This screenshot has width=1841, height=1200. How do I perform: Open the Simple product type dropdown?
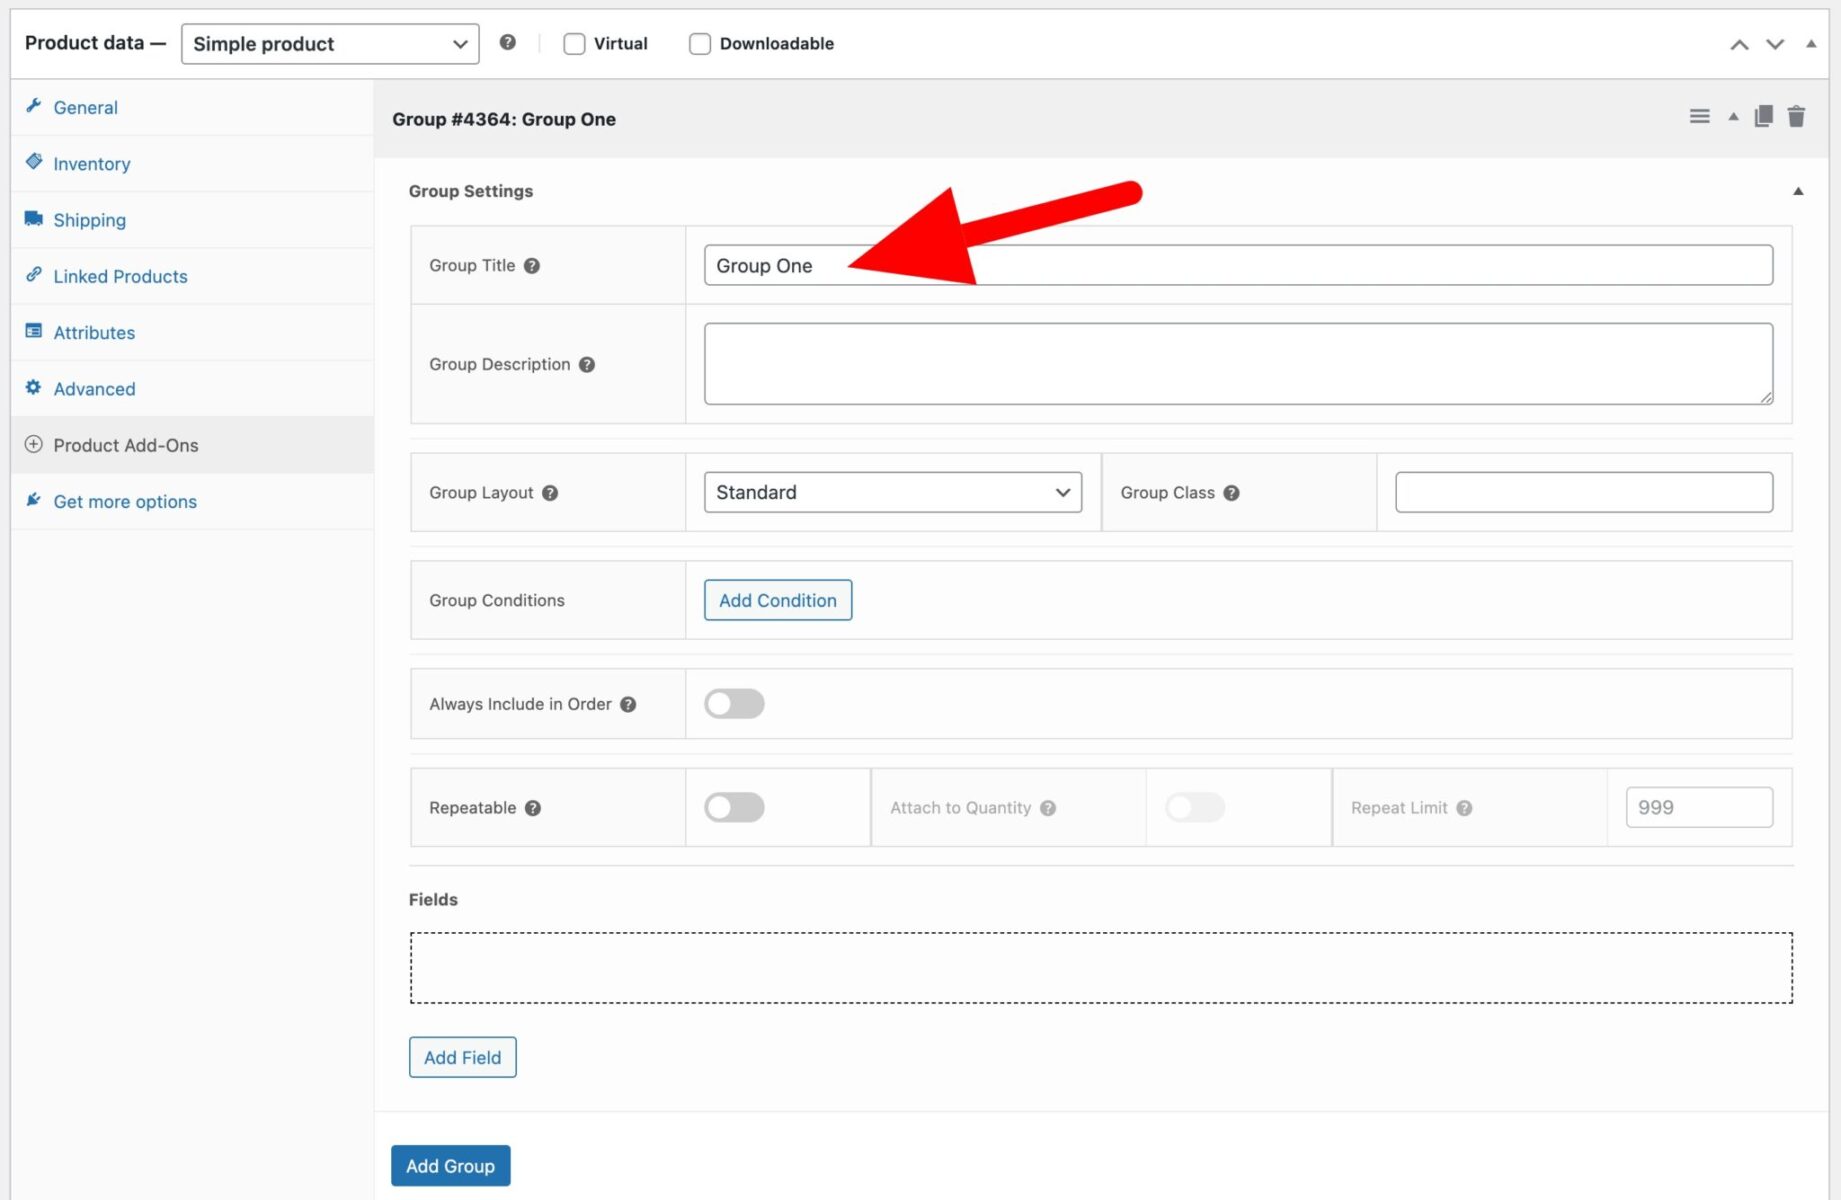330,44
